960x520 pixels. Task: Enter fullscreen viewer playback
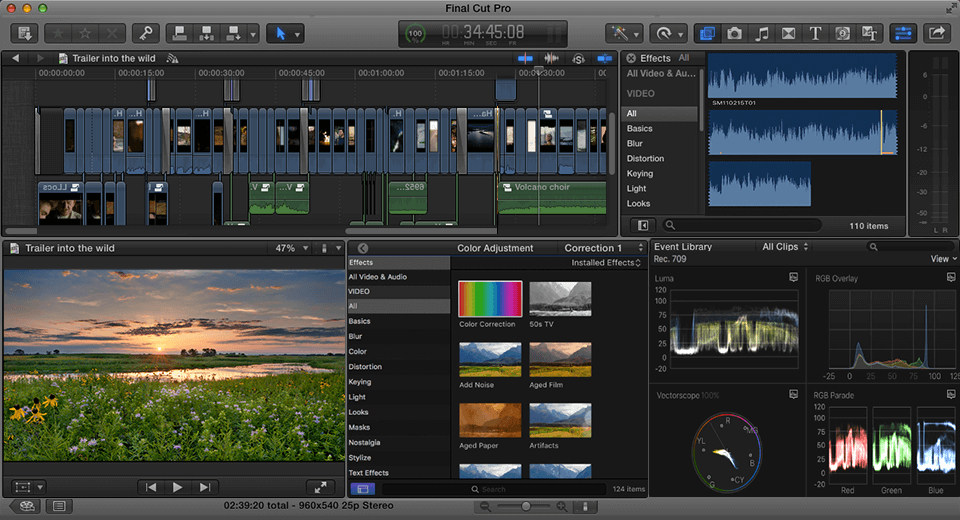(x=320, y=488)
